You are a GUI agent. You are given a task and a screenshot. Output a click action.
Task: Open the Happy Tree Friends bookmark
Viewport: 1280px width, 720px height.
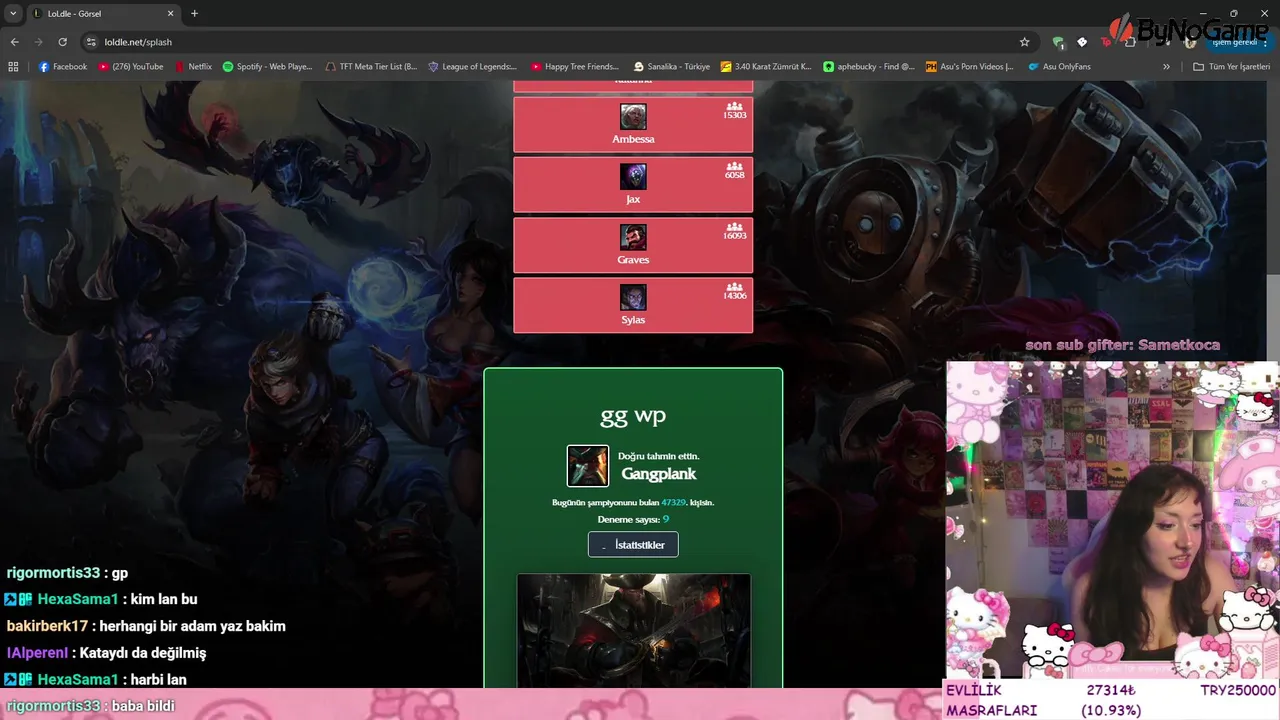pyautogui.click(x=575, y=67)
